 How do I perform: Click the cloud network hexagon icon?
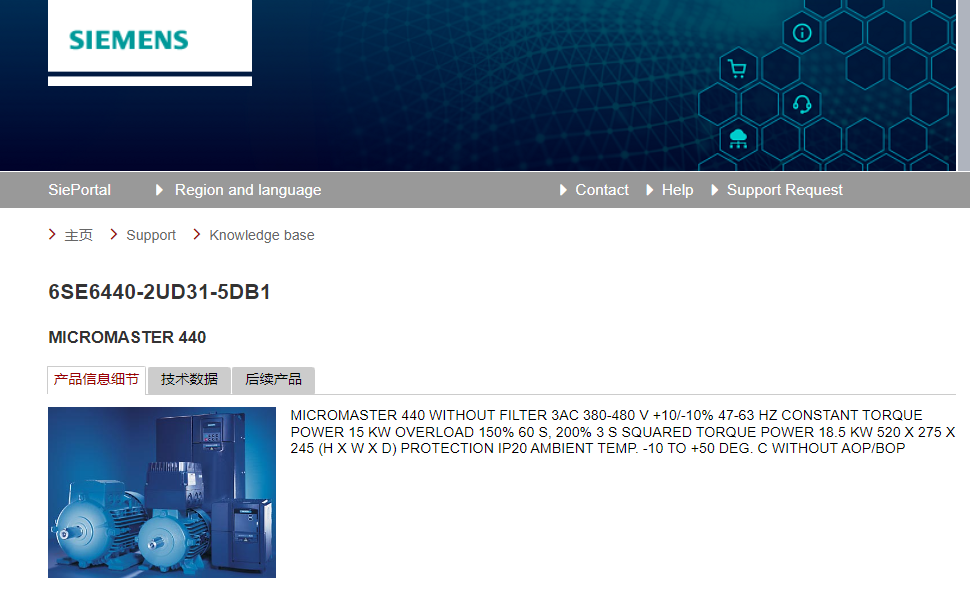[x=738, y=138]
